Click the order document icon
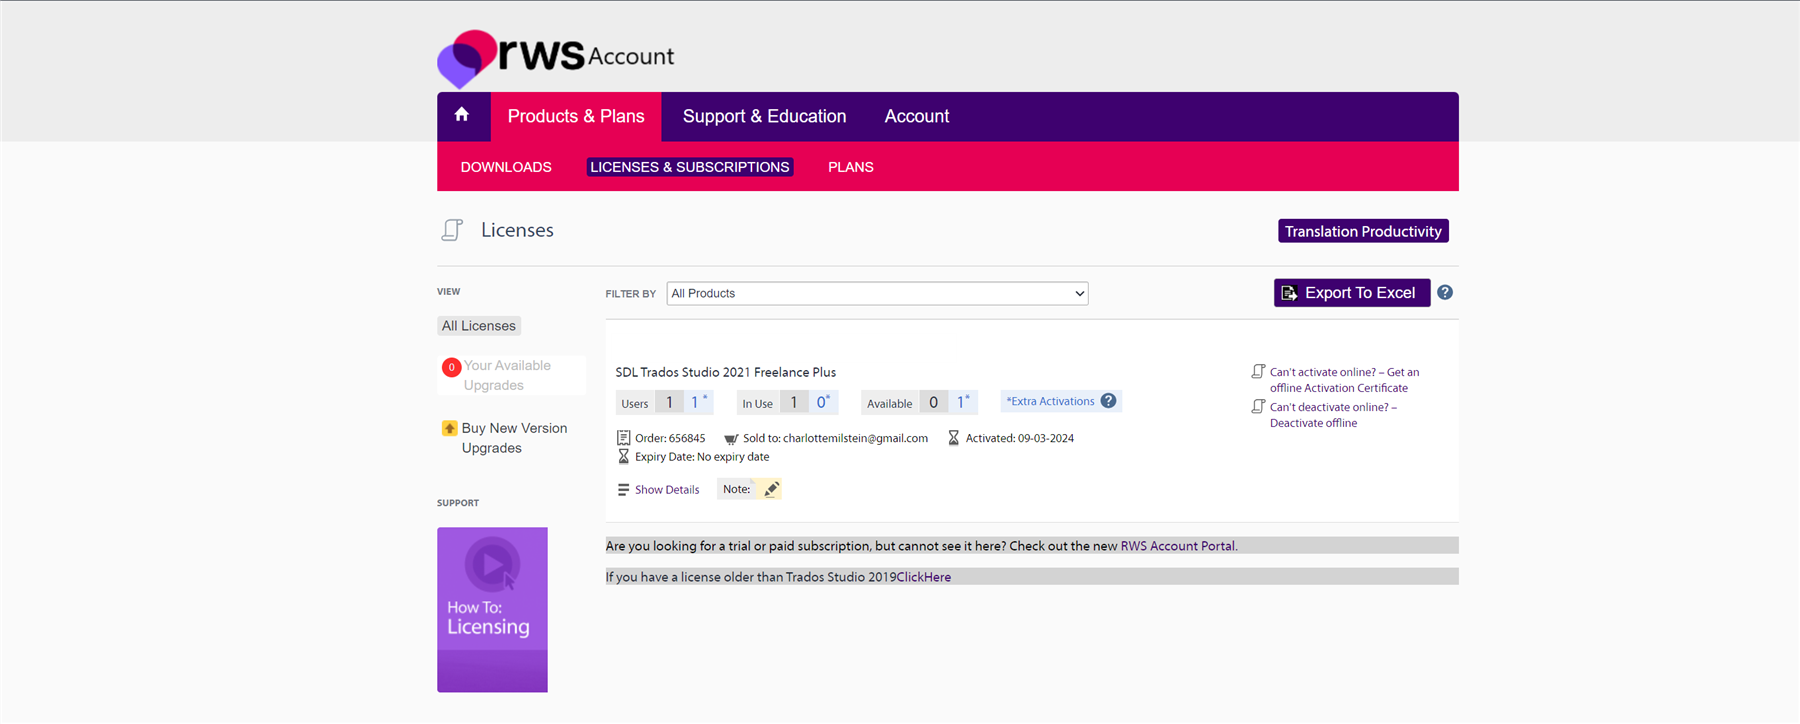Screen dimensions: 1800x724 tap(623, 438)
